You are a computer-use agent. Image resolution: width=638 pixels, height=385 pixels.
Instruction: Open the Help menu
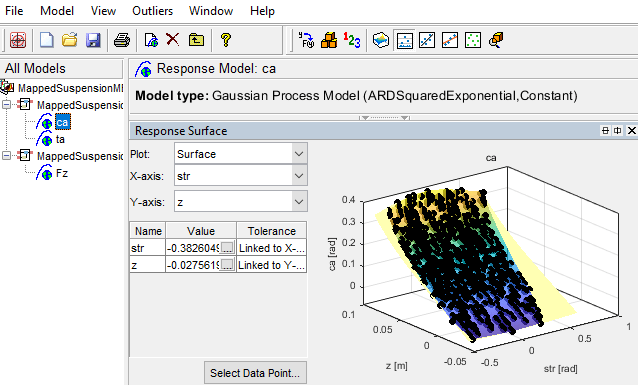pos(262,11)
